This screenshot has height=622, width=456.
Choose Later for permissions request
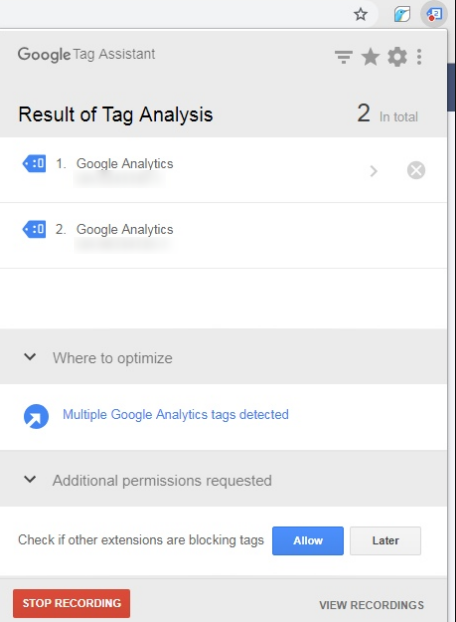(x=385, y=540)
